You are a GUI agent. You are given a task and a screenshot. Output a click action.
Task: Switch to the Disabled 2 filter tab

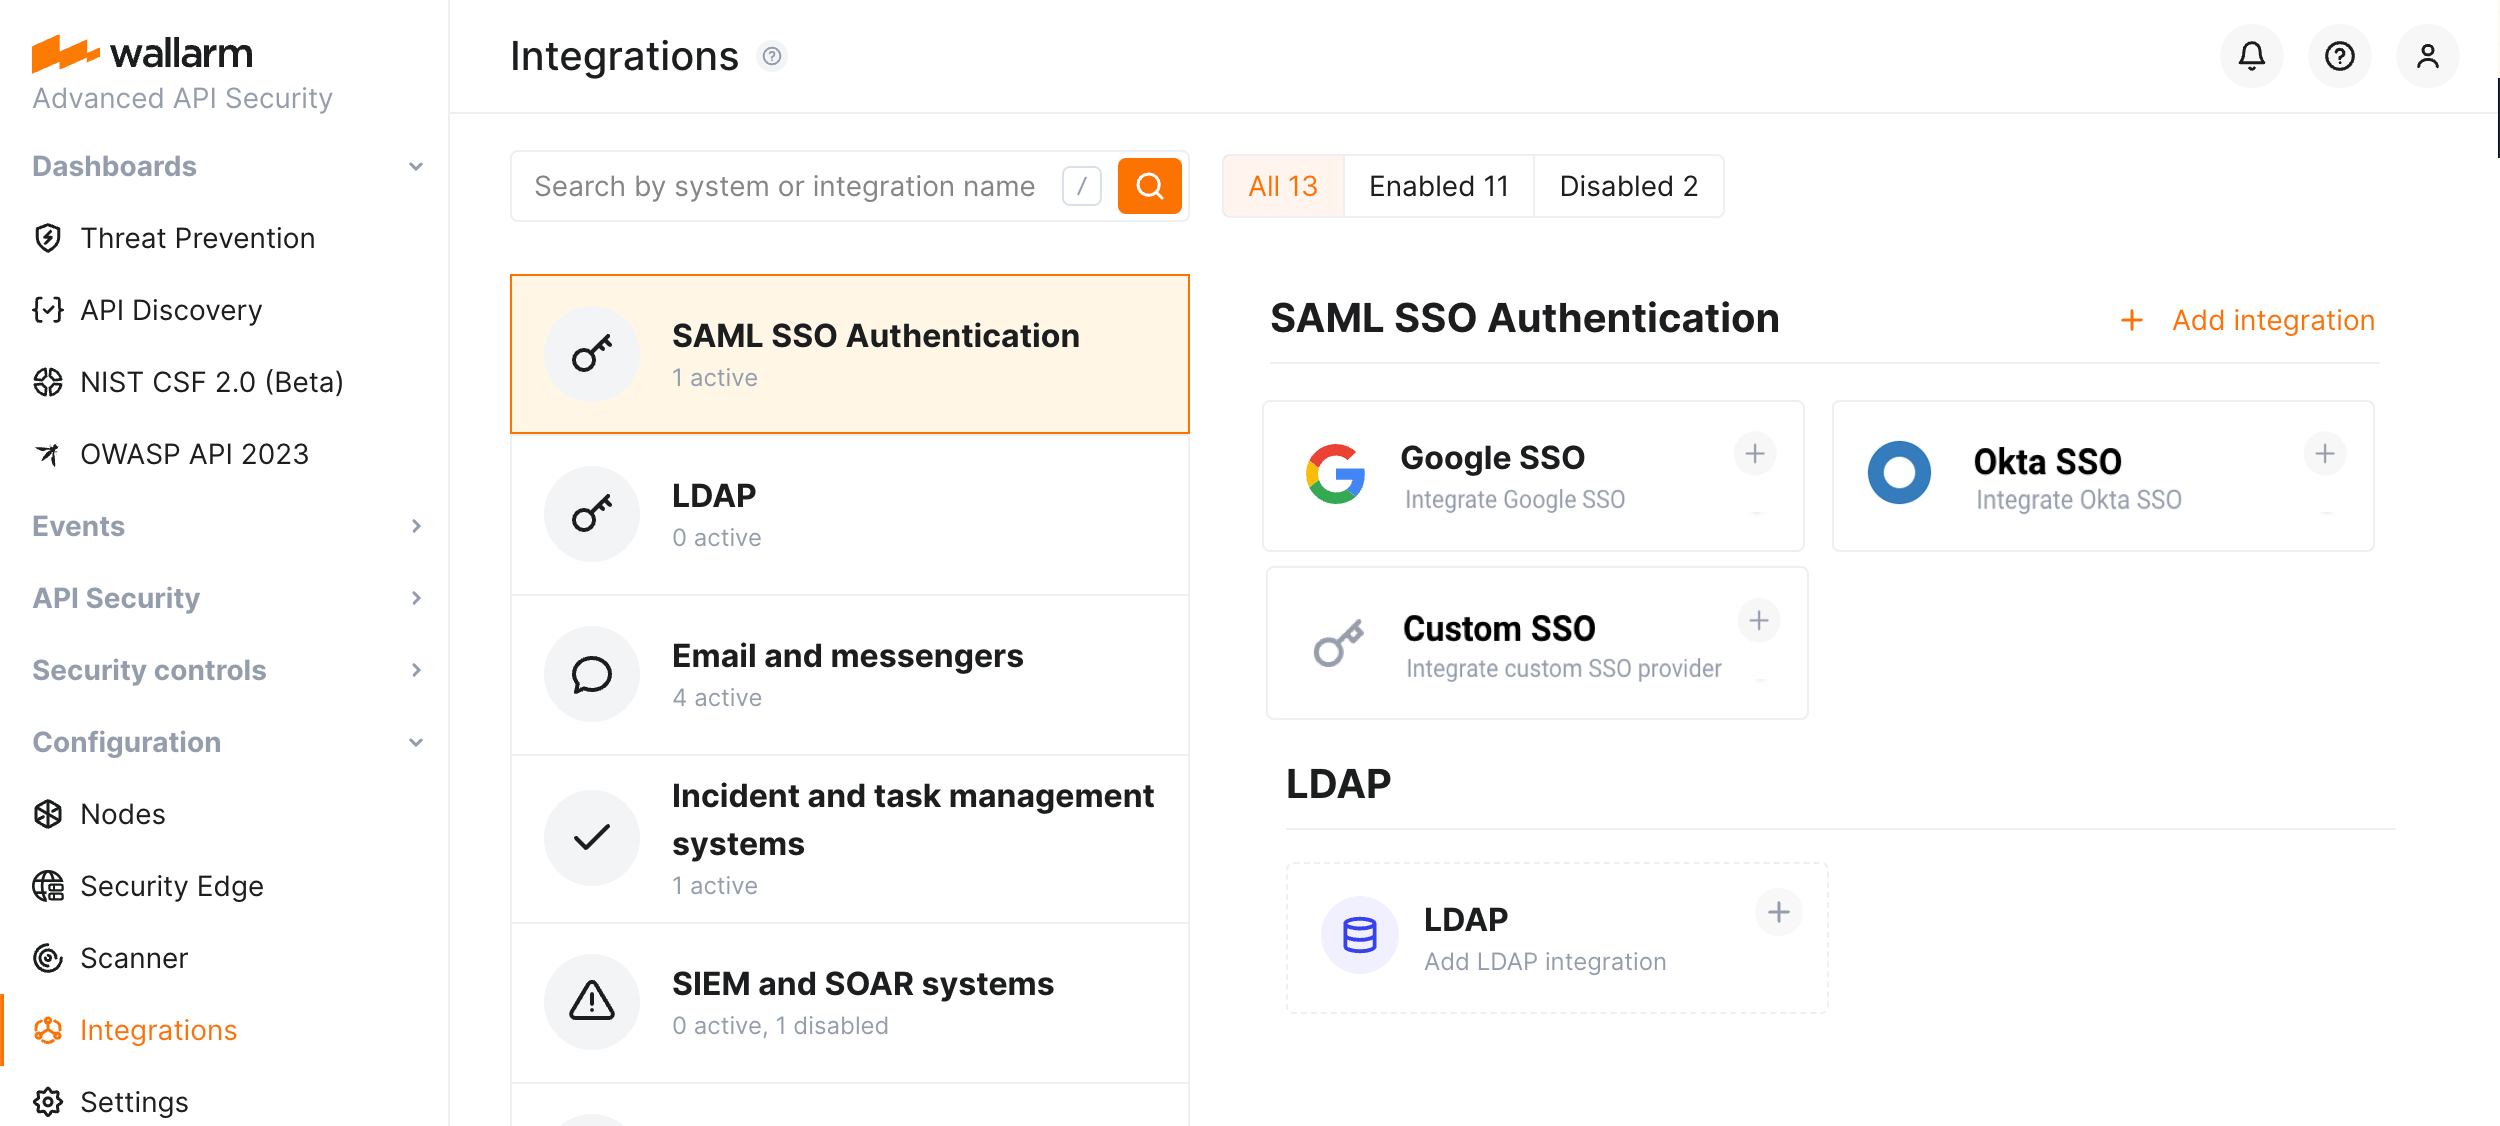pos(1627,185)
